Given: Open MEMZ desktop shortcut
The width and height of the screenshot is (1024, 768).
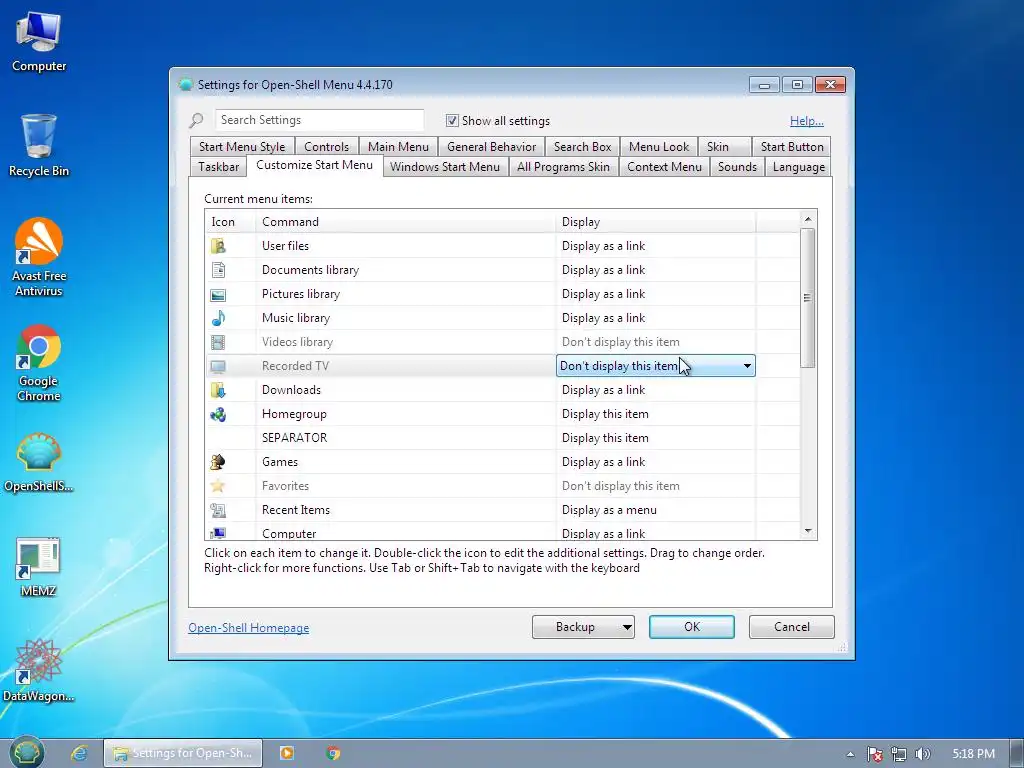Looking at the screenshot, I should click(39, 567).
